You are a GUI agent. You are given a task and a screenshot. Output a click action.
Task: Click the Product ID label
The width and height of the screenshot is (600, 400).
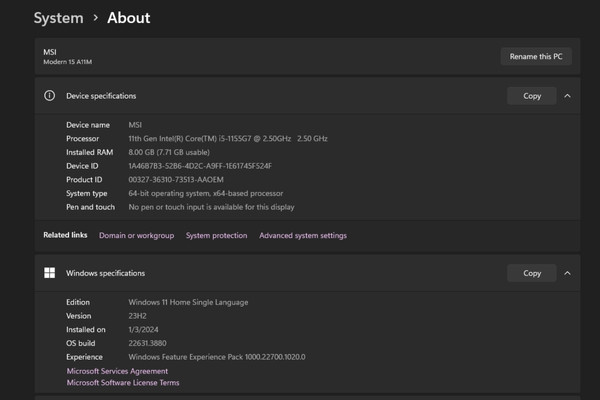click(x=84, y=180)
